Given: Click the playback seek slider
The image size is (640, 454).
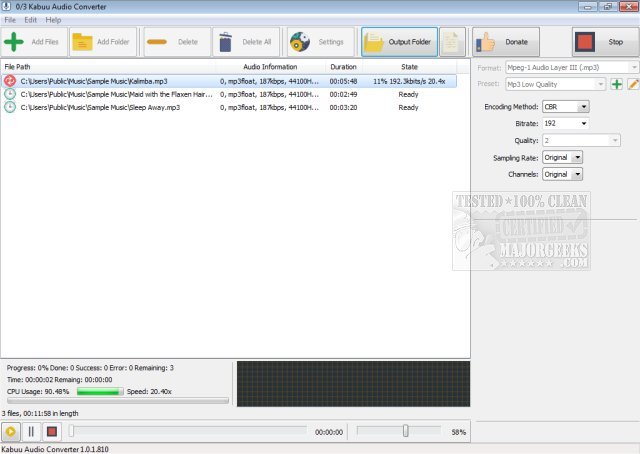Looking at the screenshot, I should (x=188, y=431).
